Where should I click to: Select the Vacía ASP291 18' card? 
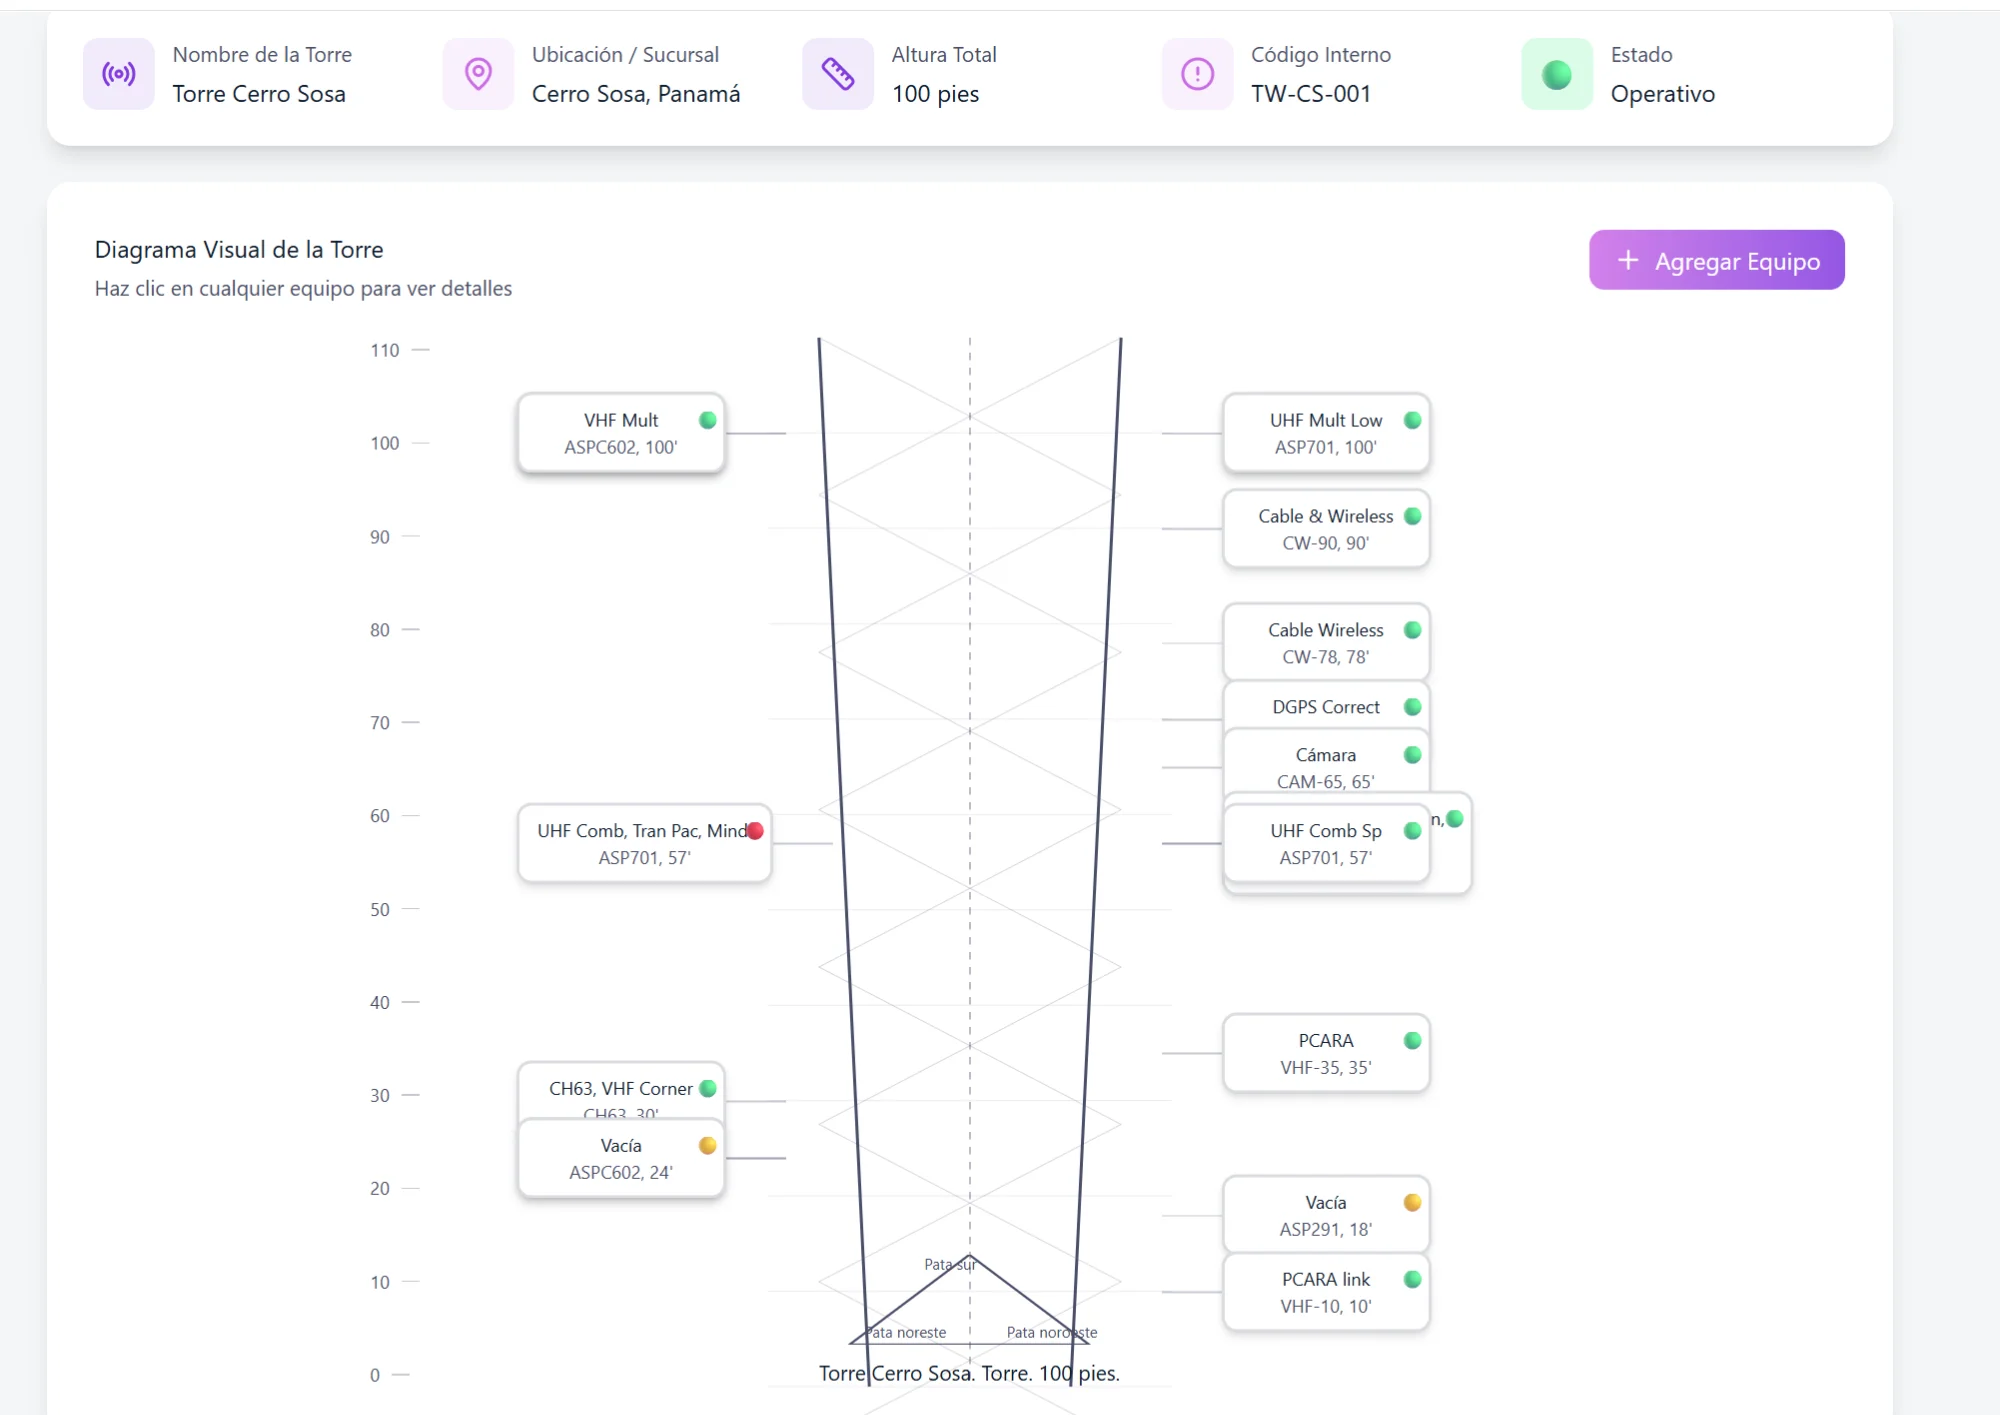[x=1325, y=1216]
